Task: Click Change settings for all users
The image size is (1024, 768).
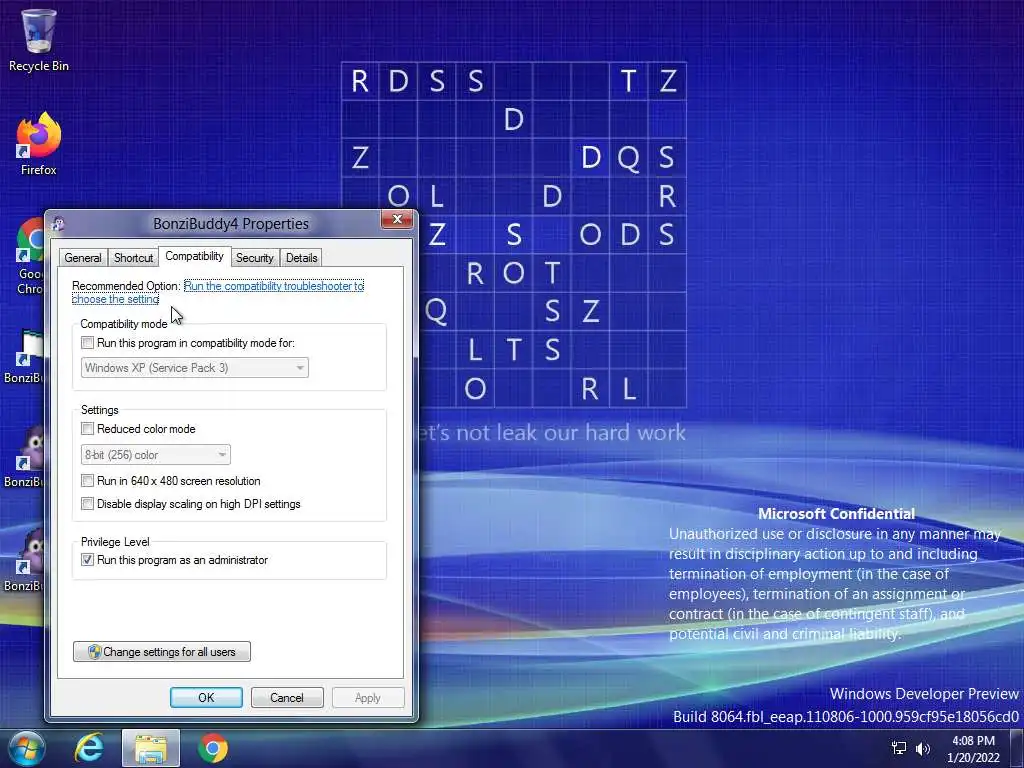Action: pos(162,652)
